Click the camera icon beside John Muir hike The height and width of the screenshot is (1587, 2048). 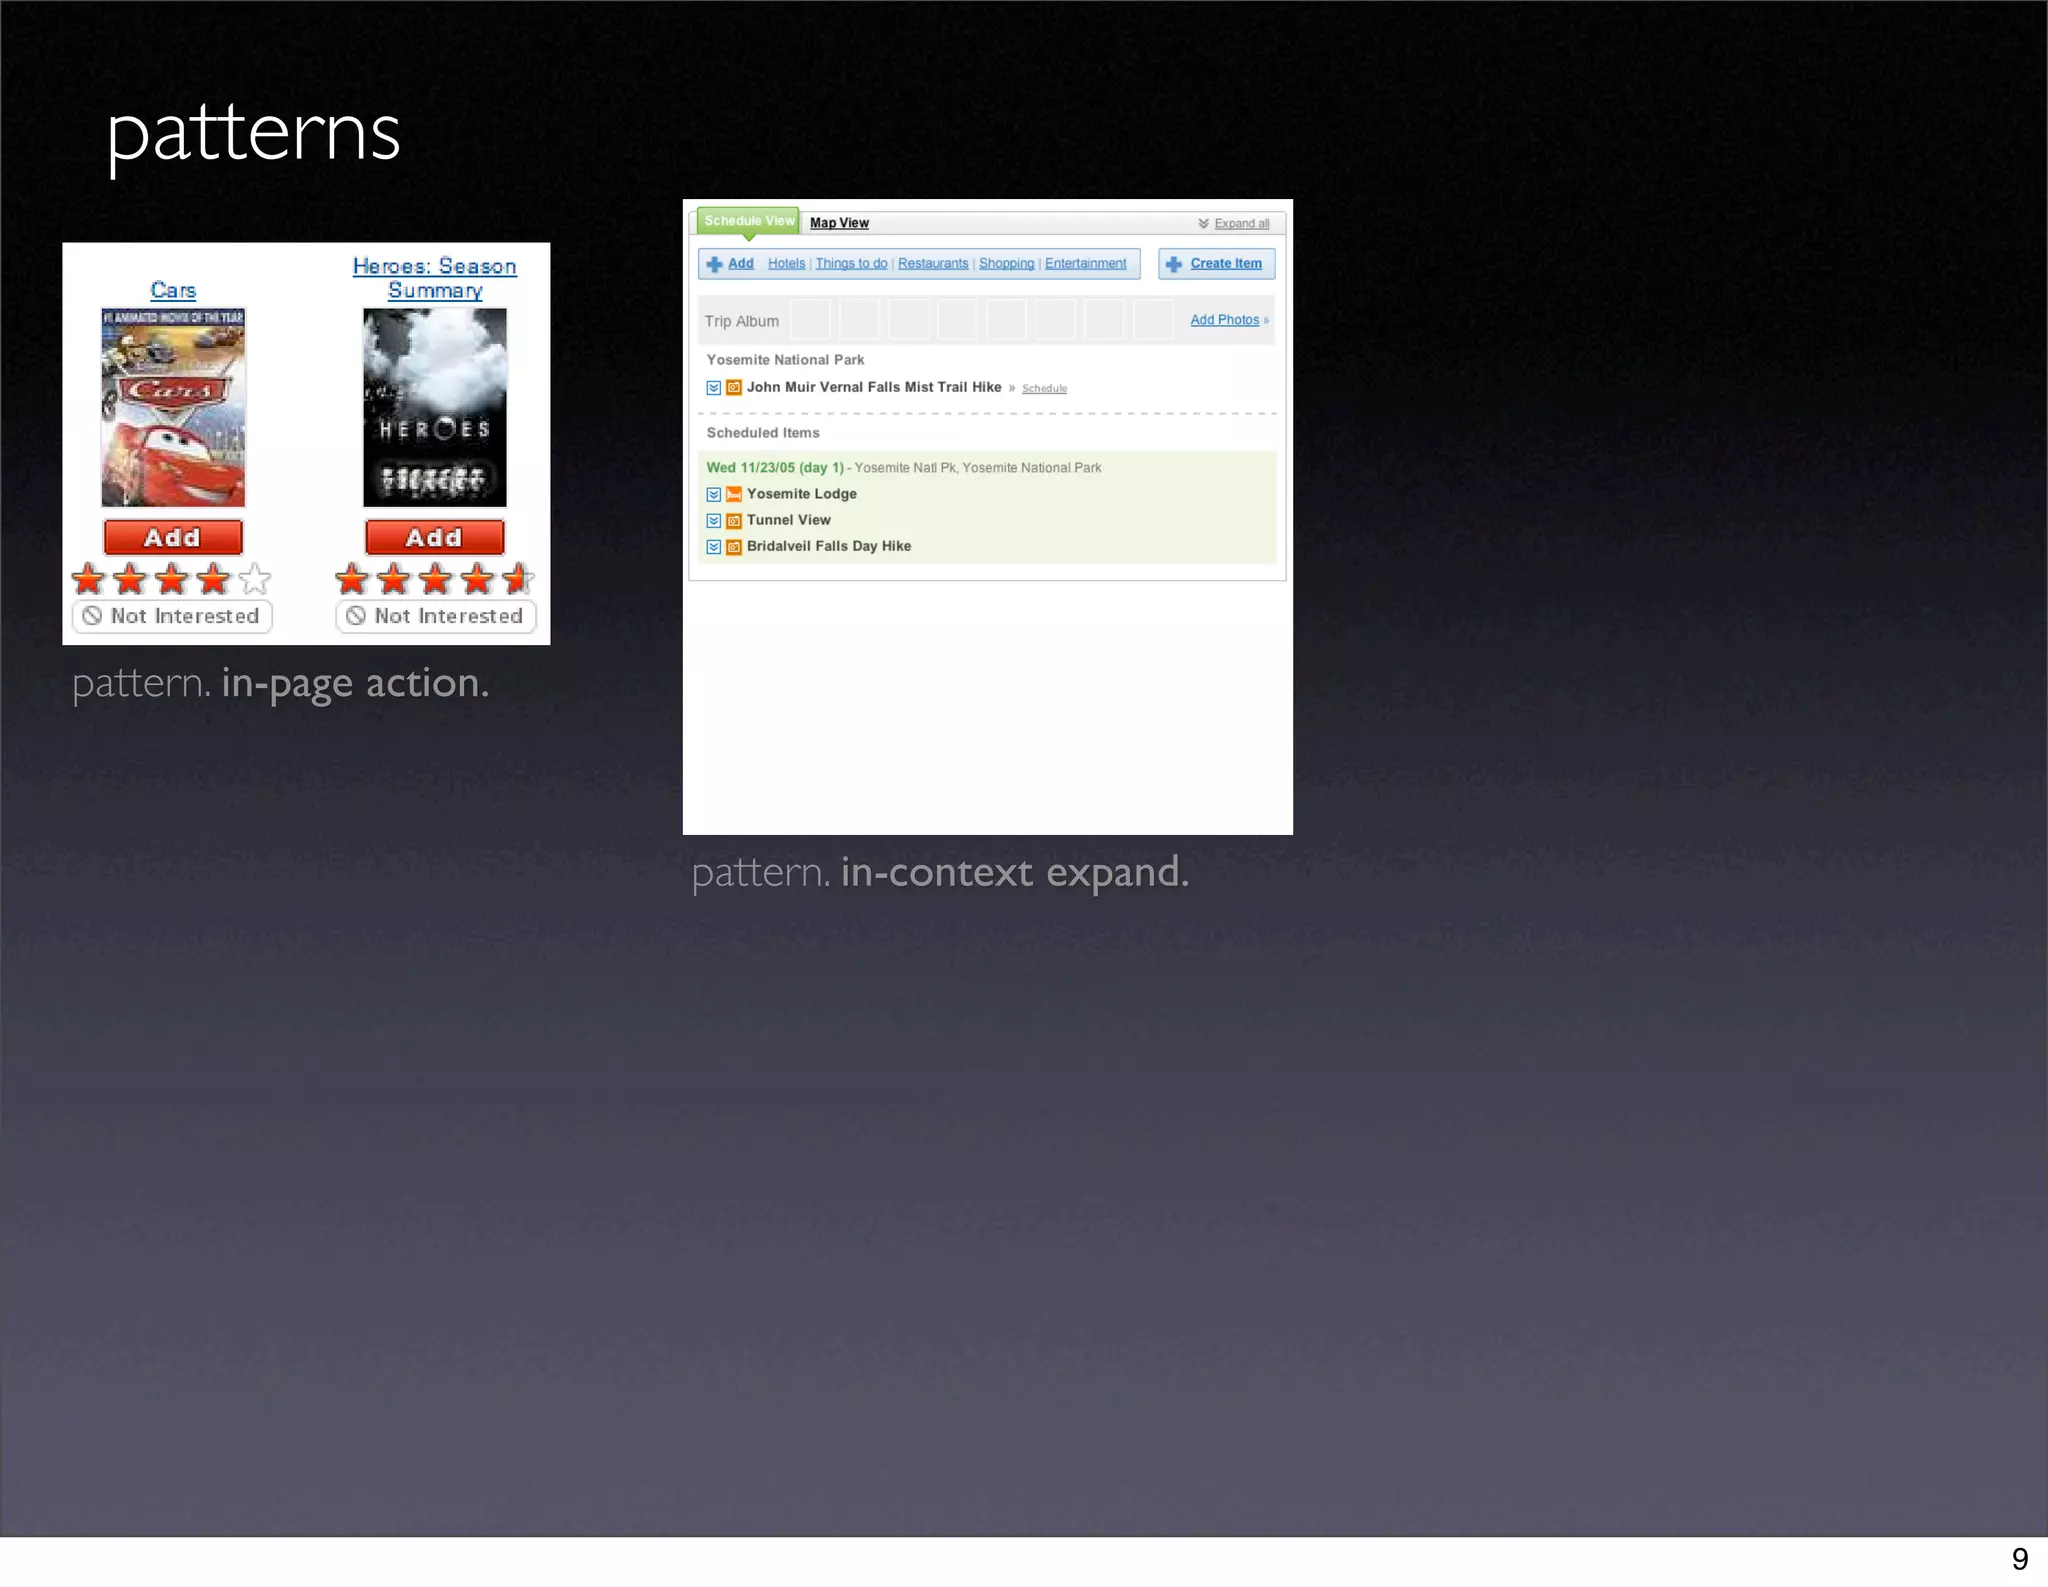(x=734, y=388)
